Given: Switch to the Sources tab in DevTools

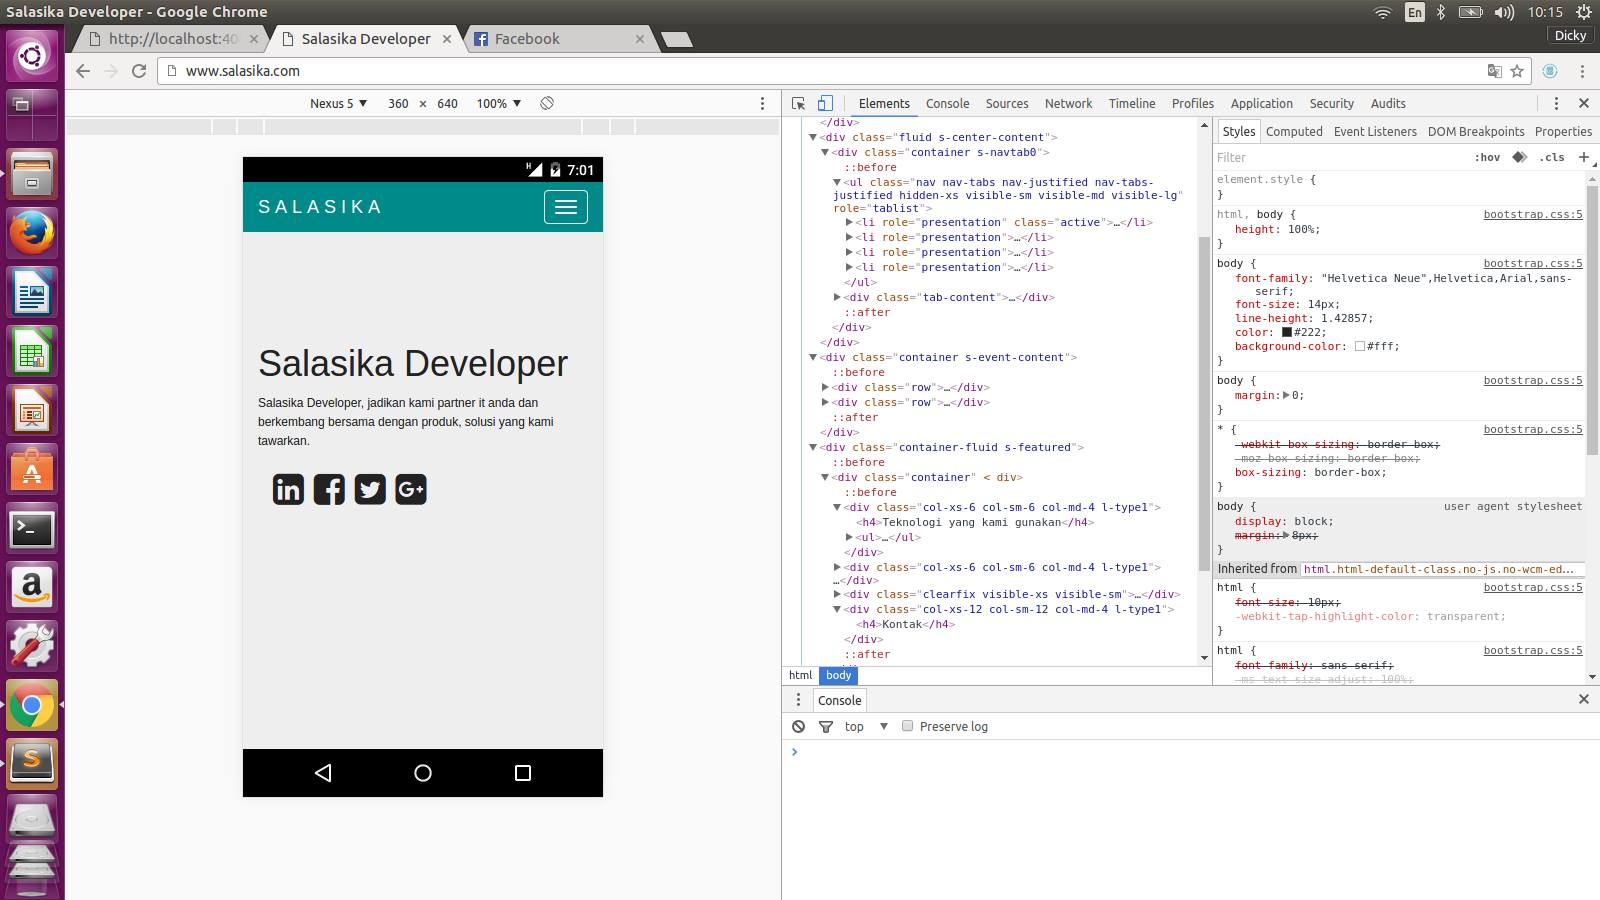Looking at the screenshot, I should pos(1007,103).
